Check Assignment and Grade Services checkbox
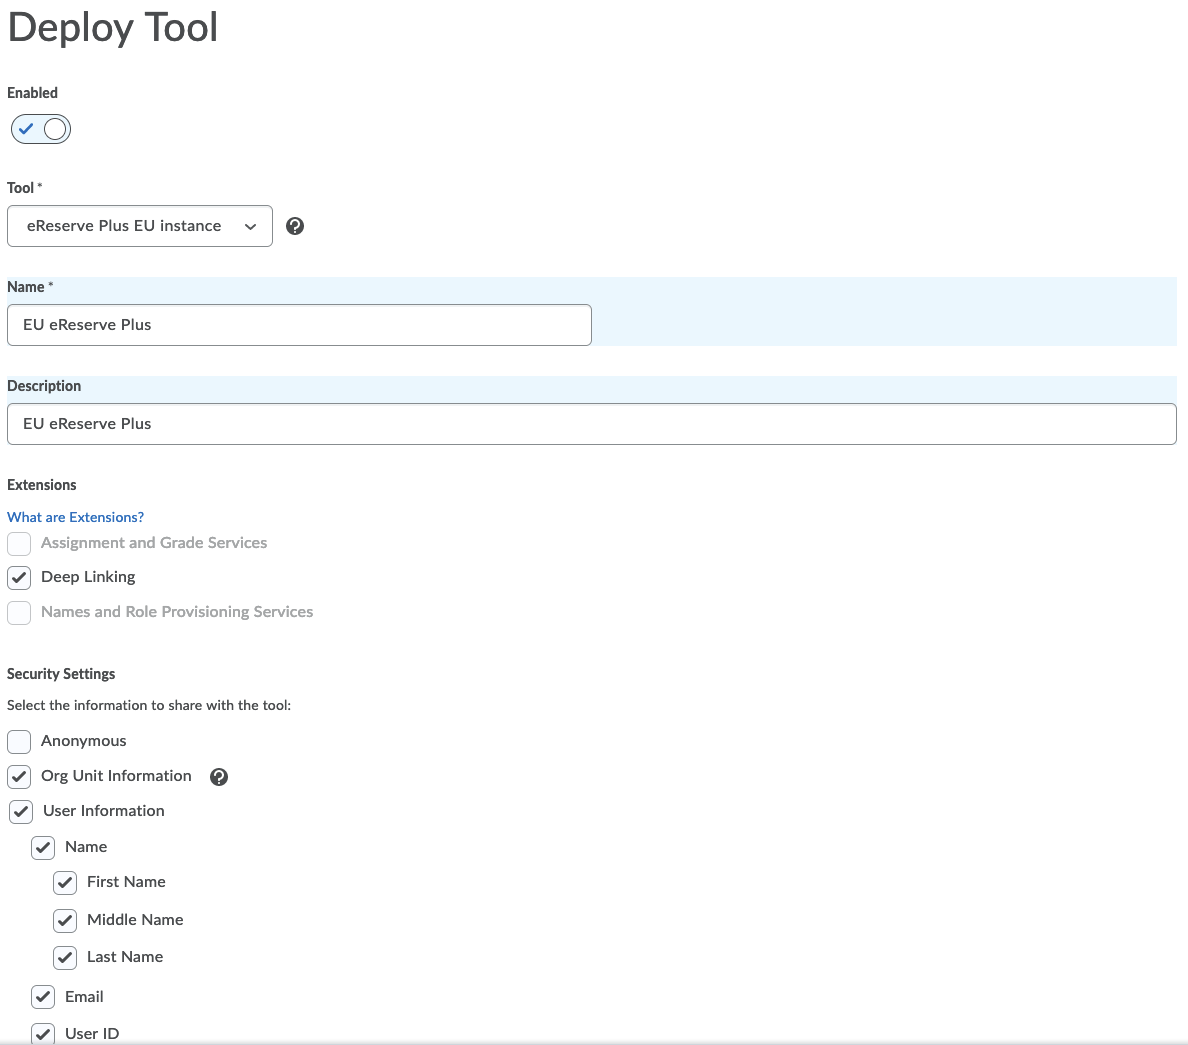This screenshot has width=1188, height=1045. (x=19, y=544)
